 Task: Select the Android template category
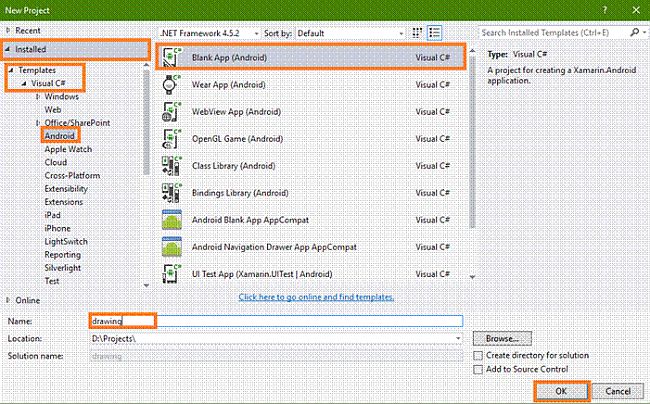click(60, 136)
